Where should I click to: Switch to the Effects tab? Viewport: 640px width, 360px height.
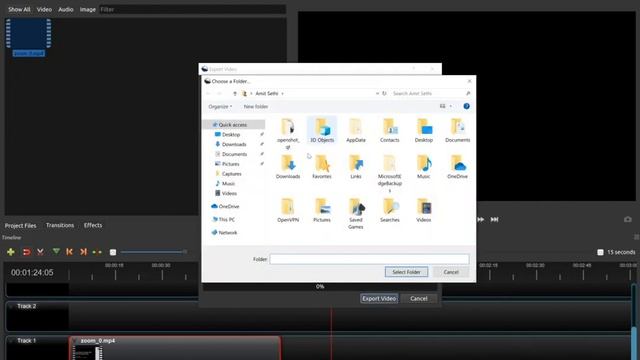coord(93,225)
